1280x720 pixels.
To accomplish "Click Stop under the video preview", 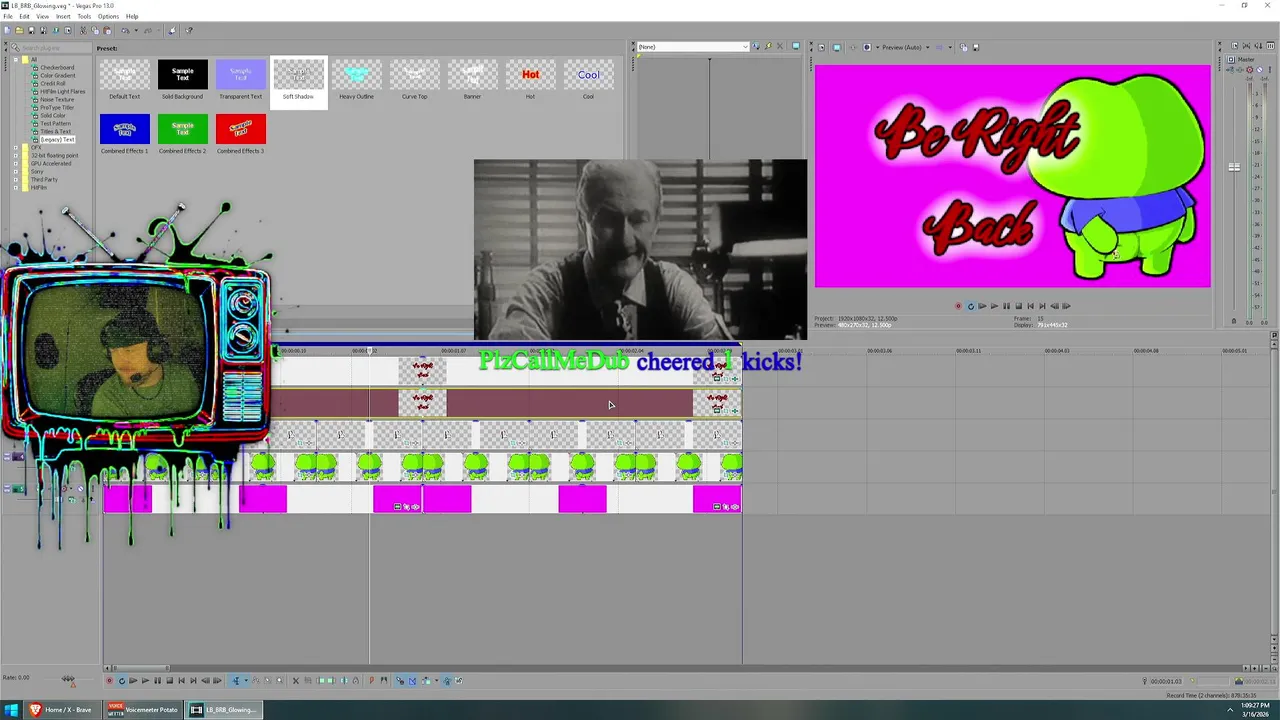I will pyautogui.click(x=1018, y=306).
